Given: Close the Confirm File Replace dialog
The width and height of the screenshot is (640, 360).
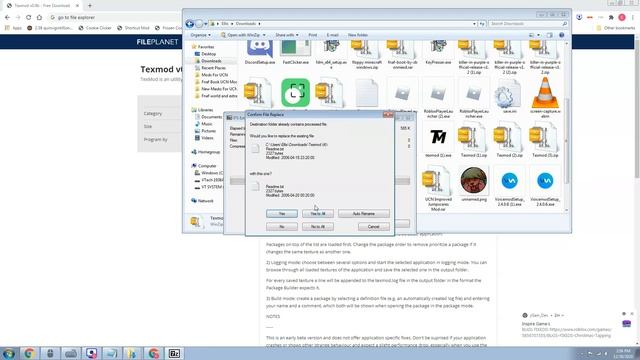Looking at the screenshot, I should pos(388,115).
